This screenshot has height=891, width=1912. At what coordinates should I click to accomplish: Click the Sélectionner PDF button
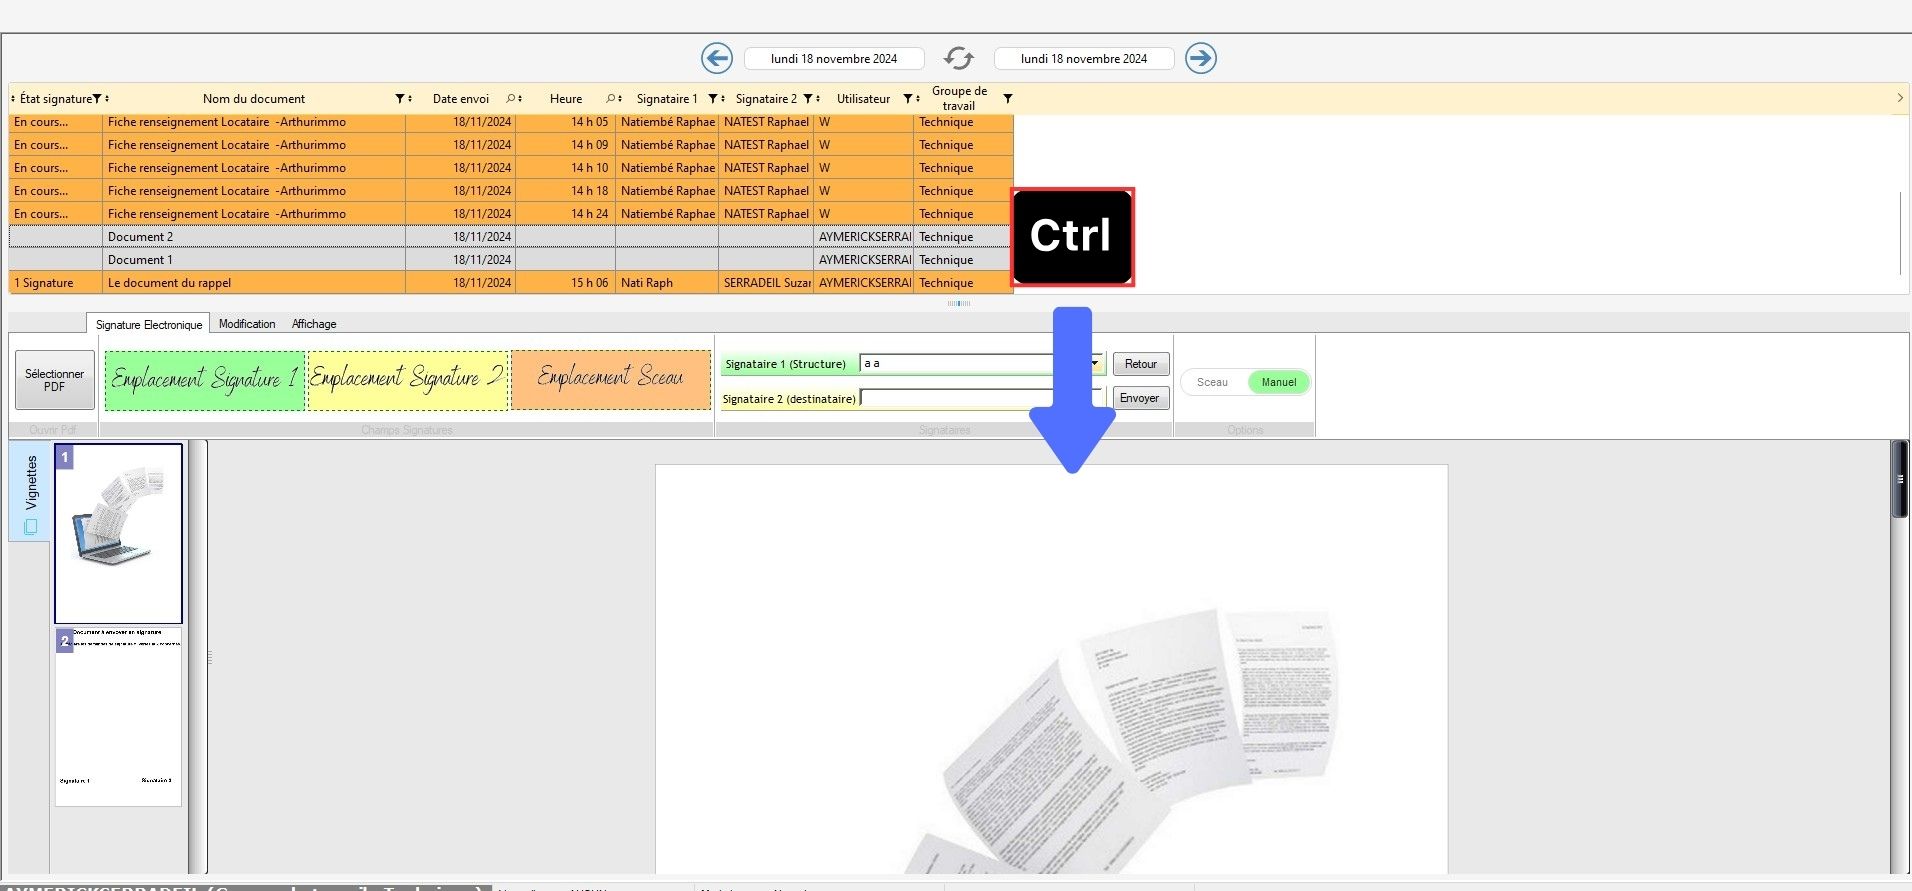(x=55, y=380)
